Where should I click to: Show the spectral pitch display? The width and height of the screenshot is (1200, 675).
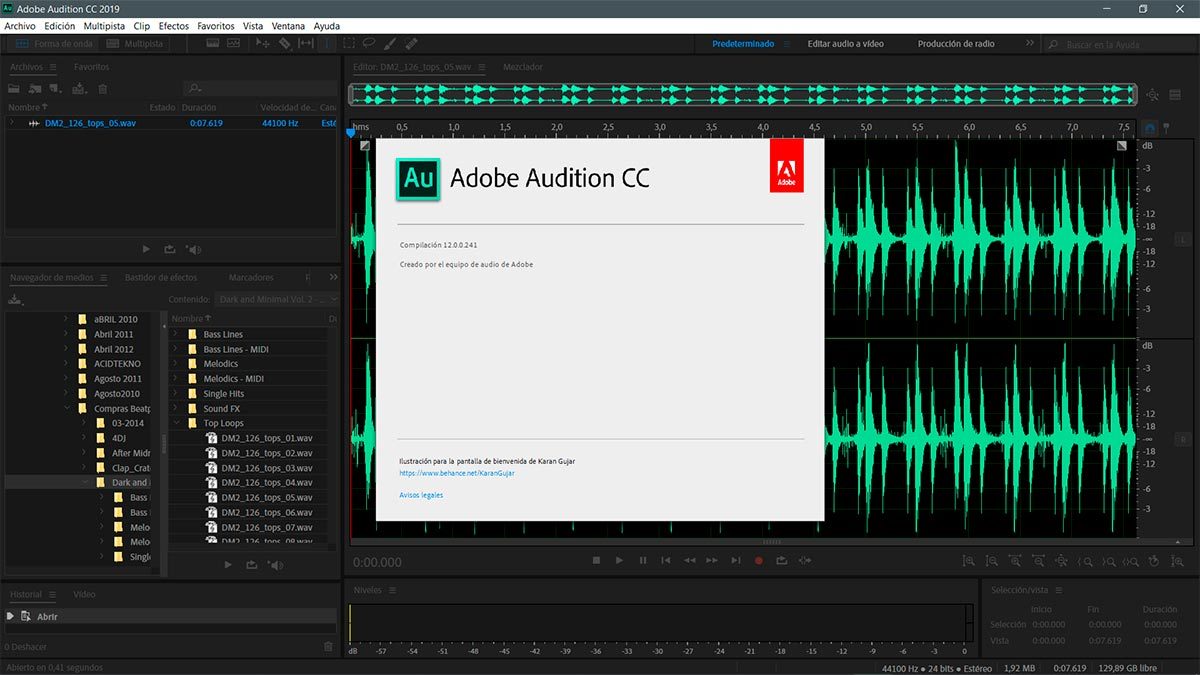pyautogui.click(x=233, y=43)
